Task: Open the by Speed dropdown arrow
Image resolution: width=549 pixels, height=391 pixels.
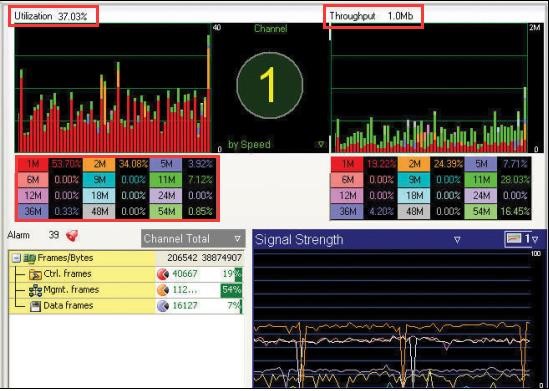Action: click(321, 144)
